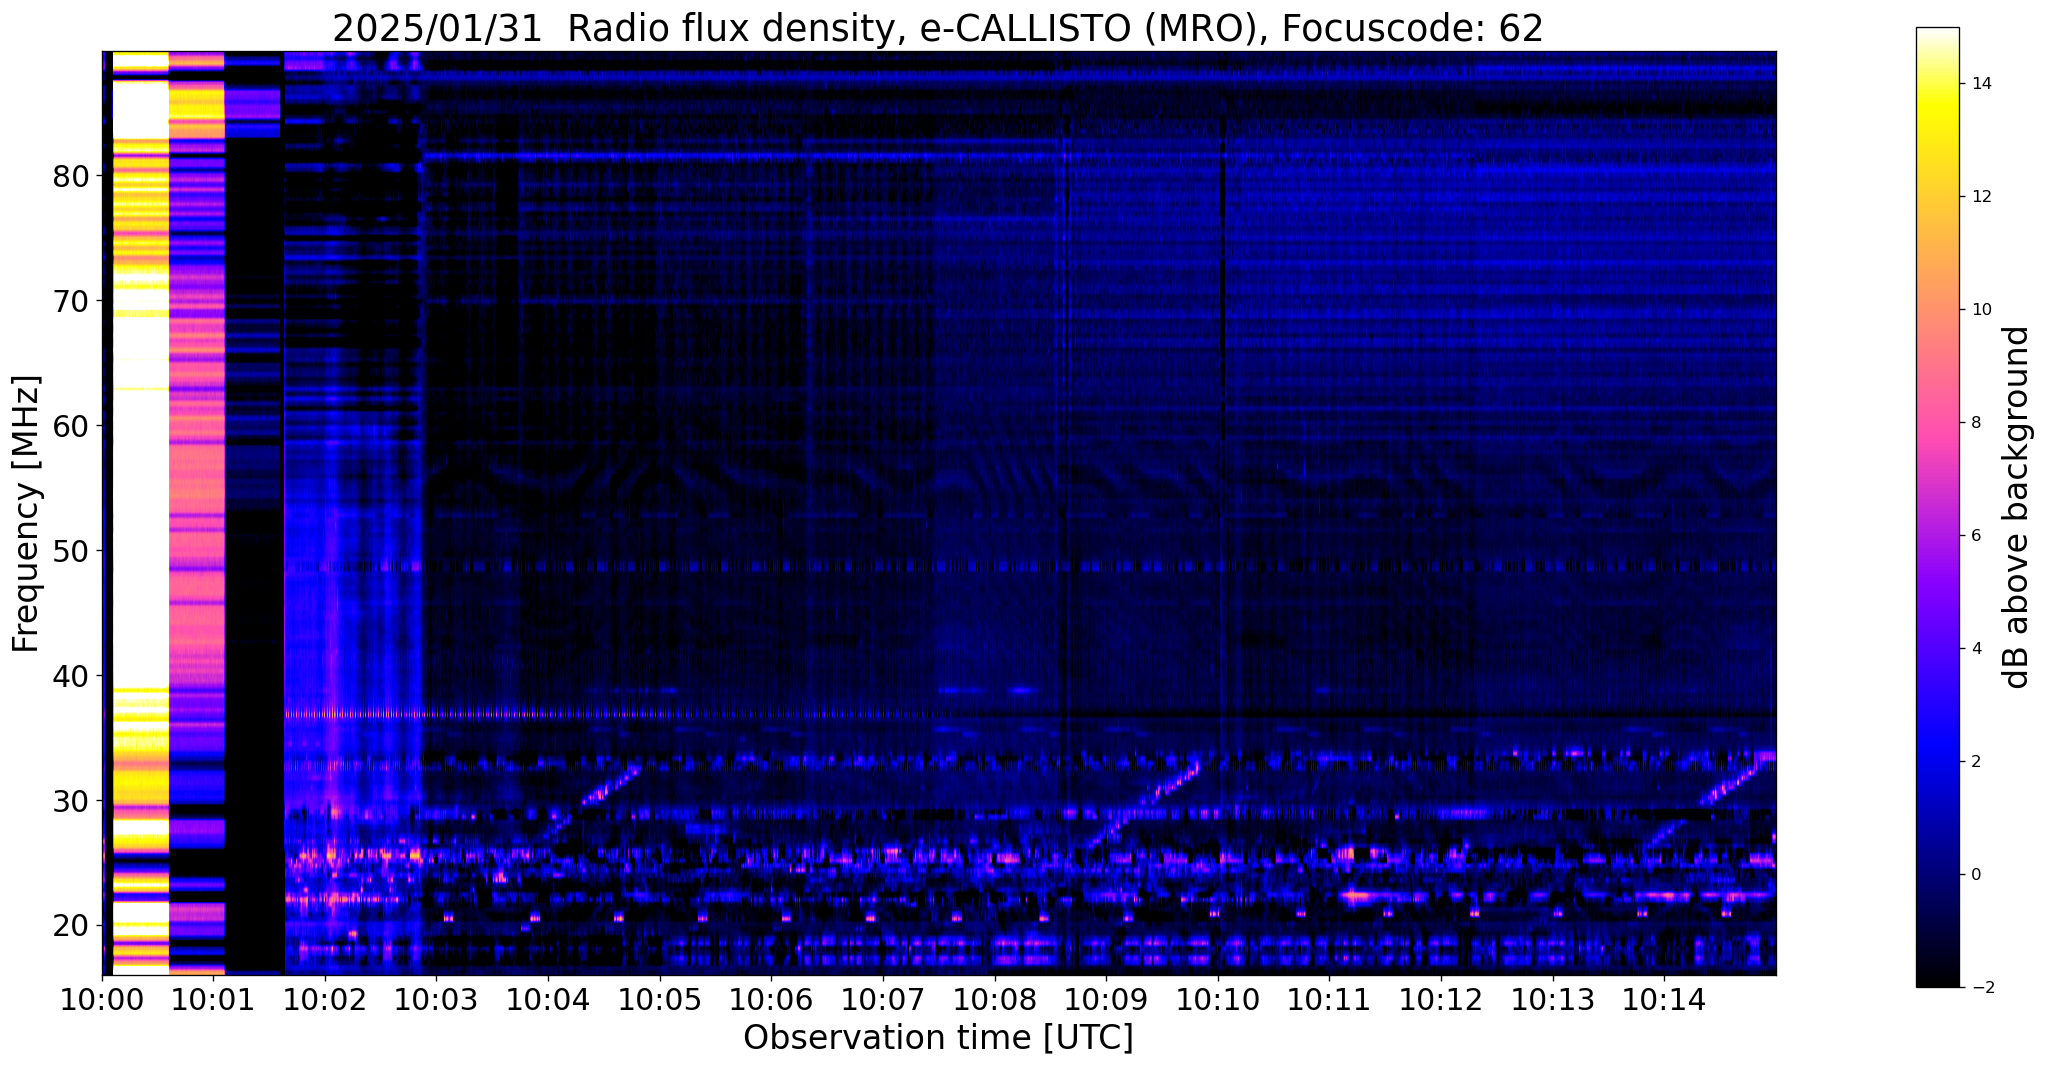The width and height of the screenshot is (2047, 1067).
Task: Click the vertical dB color scale bar
Action: click(x=1938, y=507)
